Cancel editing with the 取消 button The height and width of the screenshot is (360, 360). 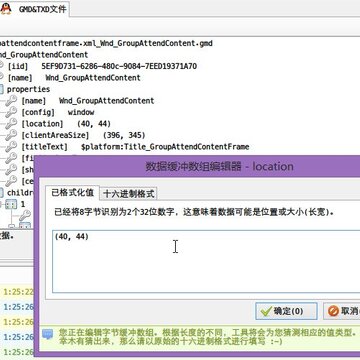tap(342, 311)
